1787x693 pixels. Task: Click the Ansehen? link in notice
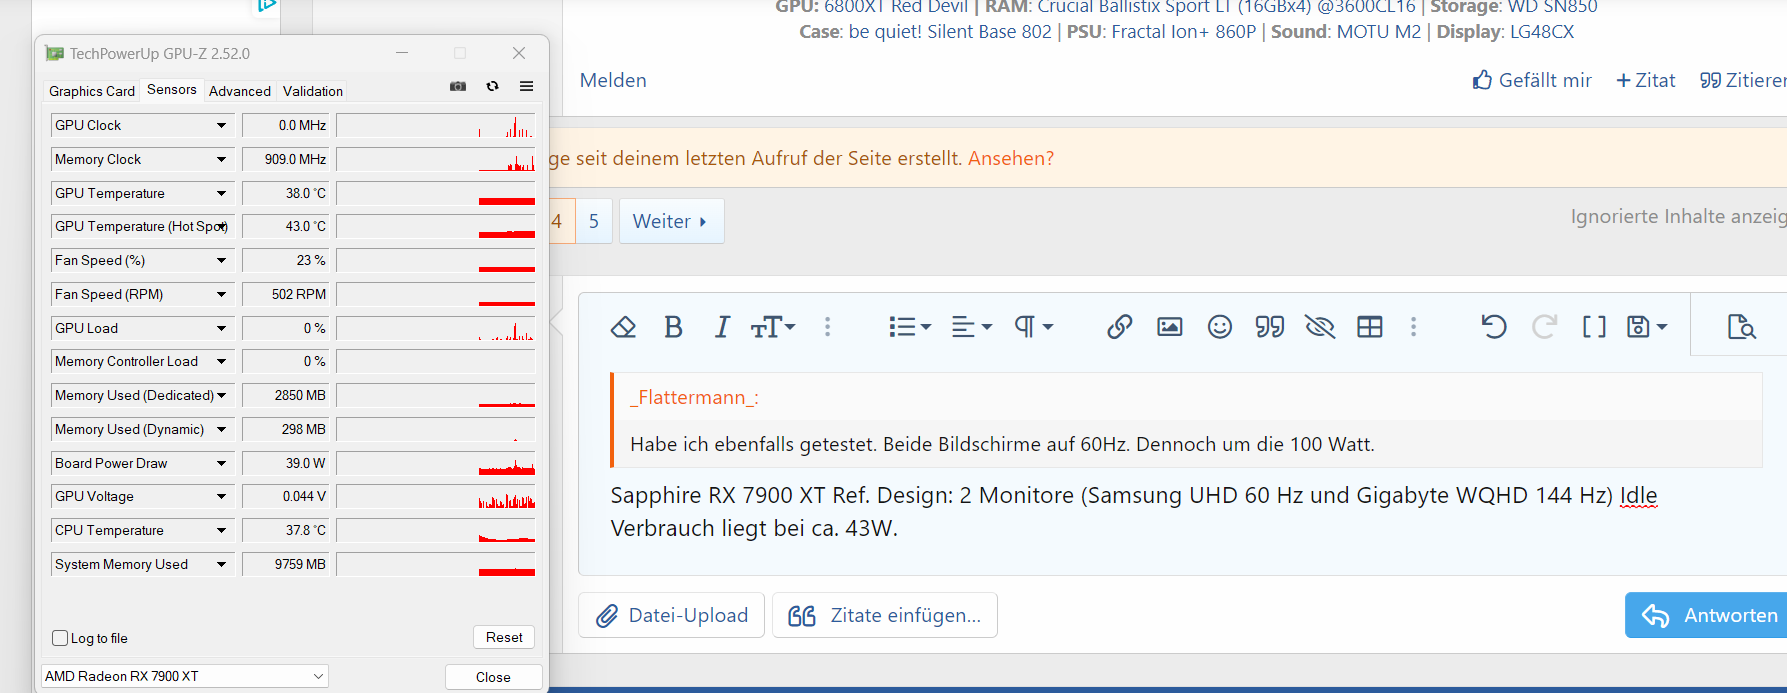tap(1011, 158)
